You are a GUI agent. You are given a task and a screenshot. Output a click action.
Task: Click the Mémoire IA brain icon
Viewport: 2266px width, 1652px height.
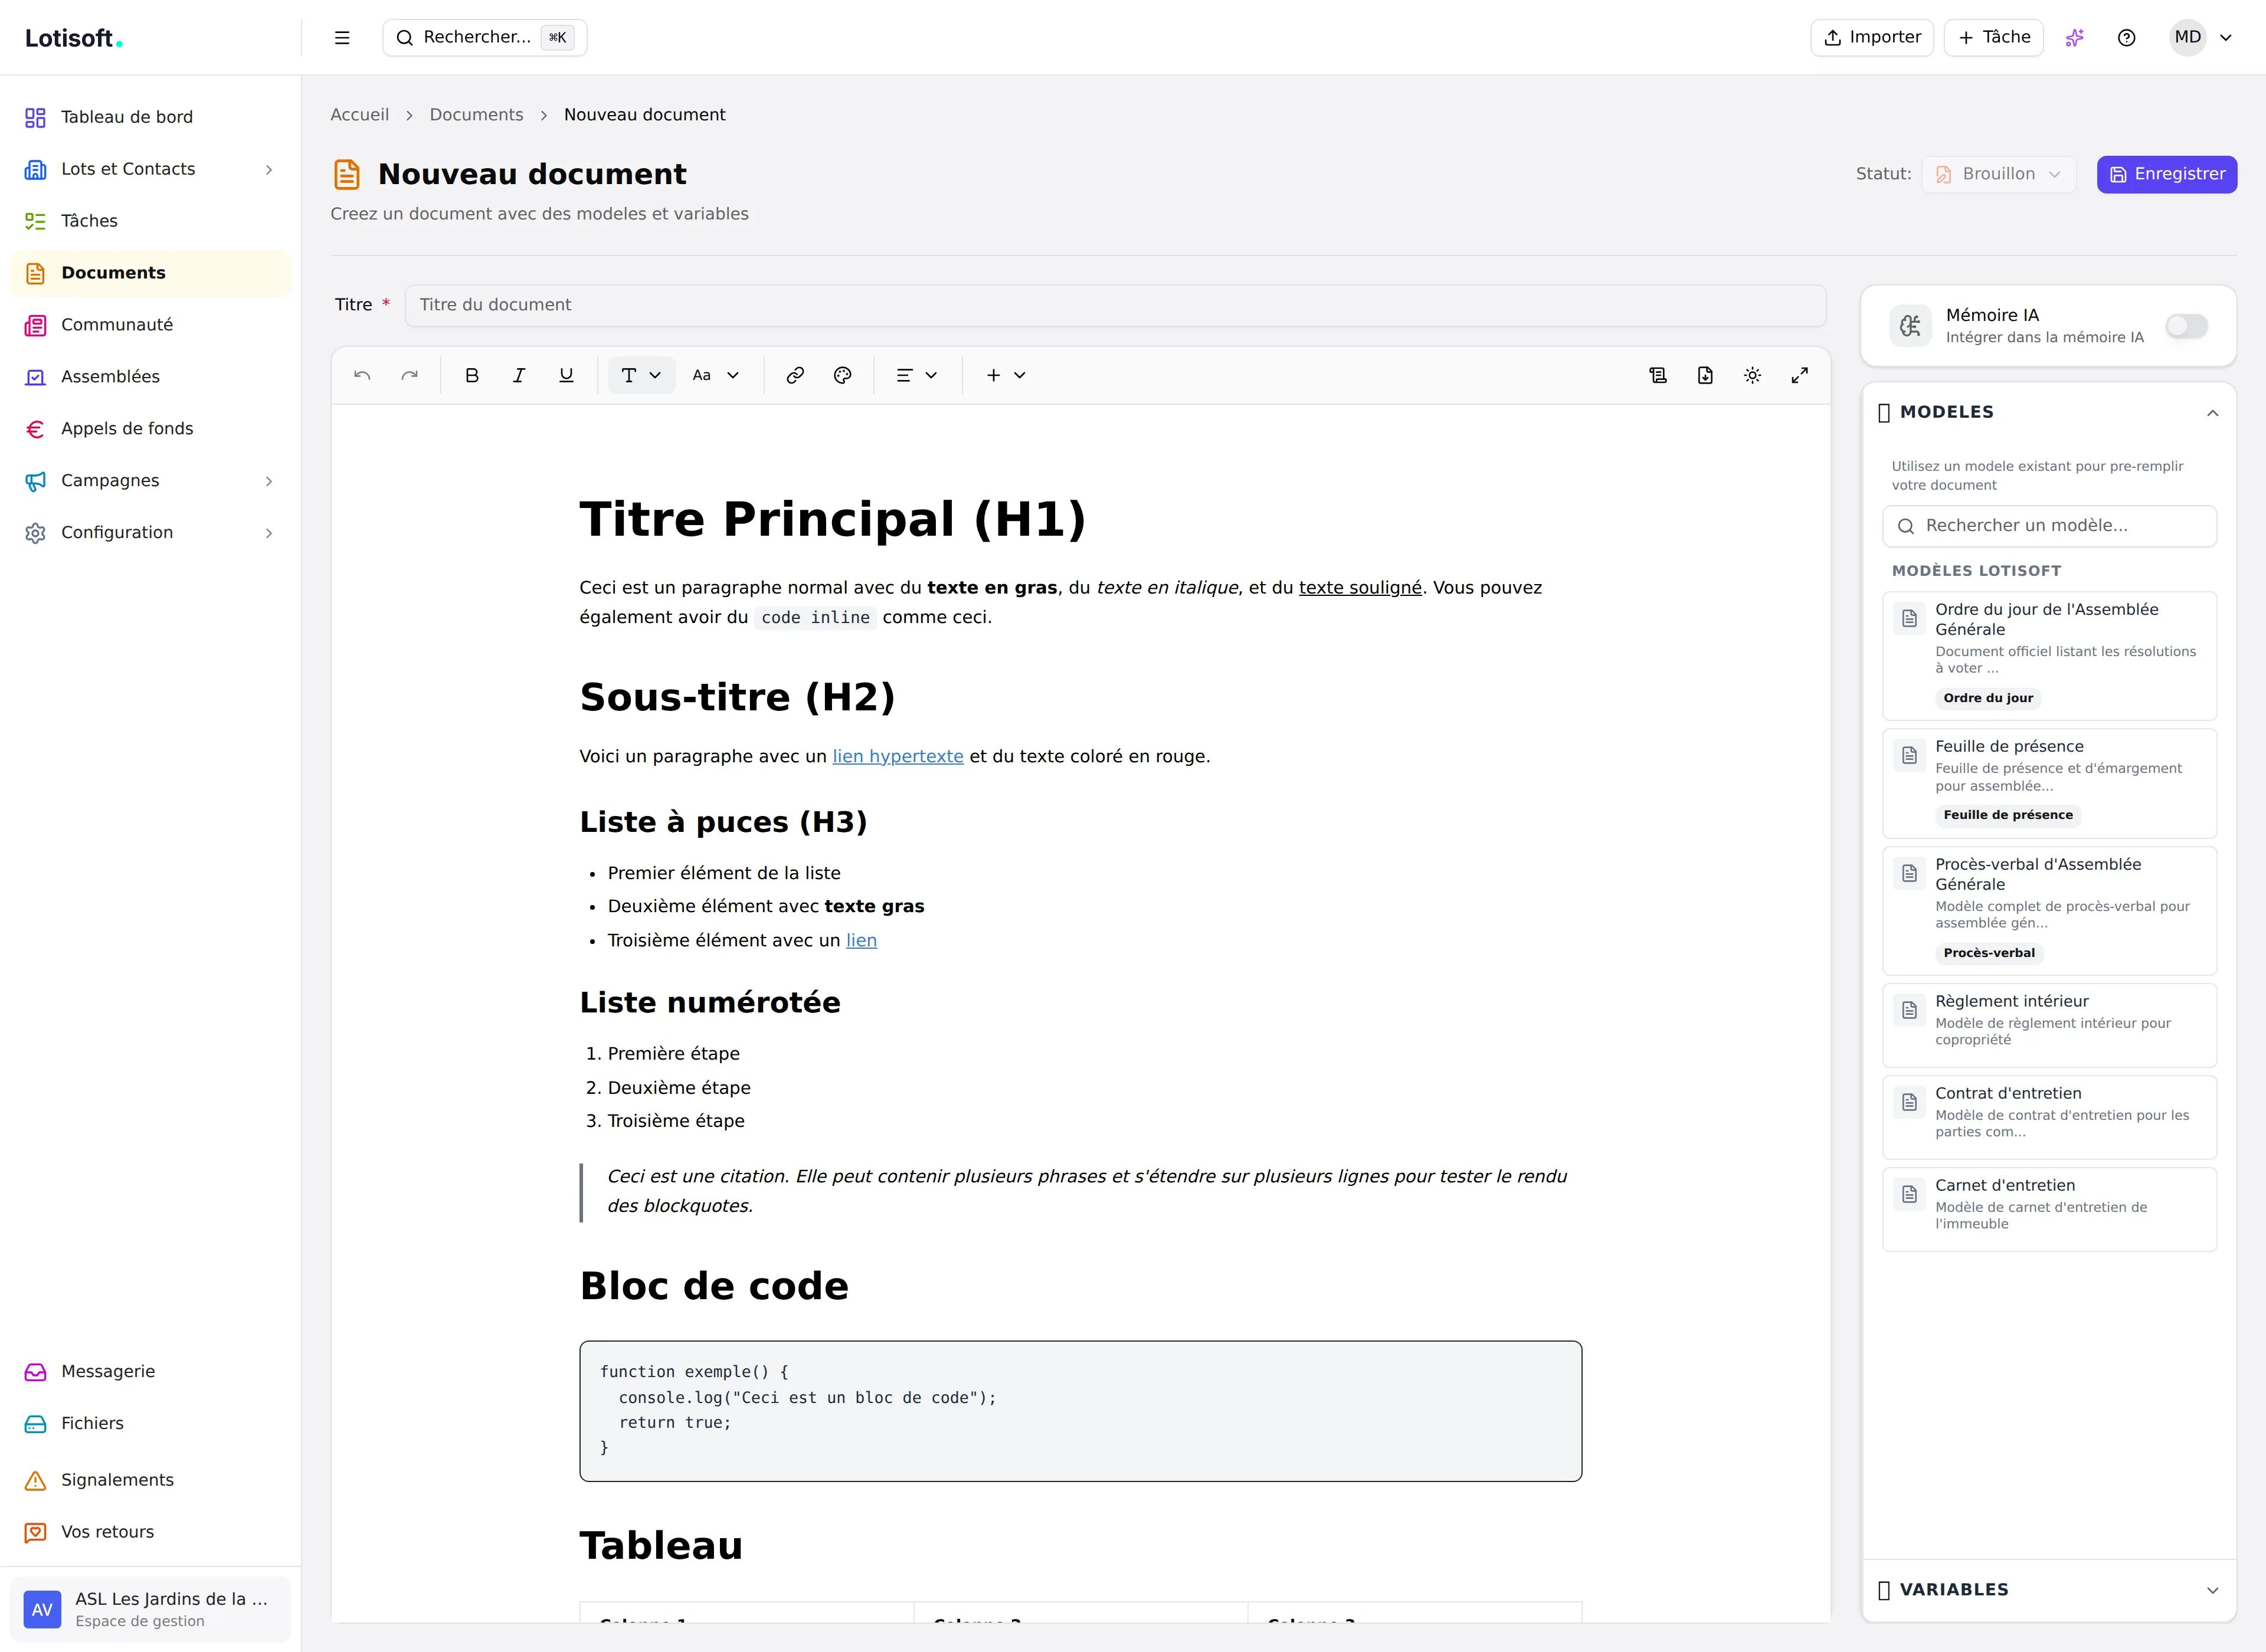pos(1910,326)
